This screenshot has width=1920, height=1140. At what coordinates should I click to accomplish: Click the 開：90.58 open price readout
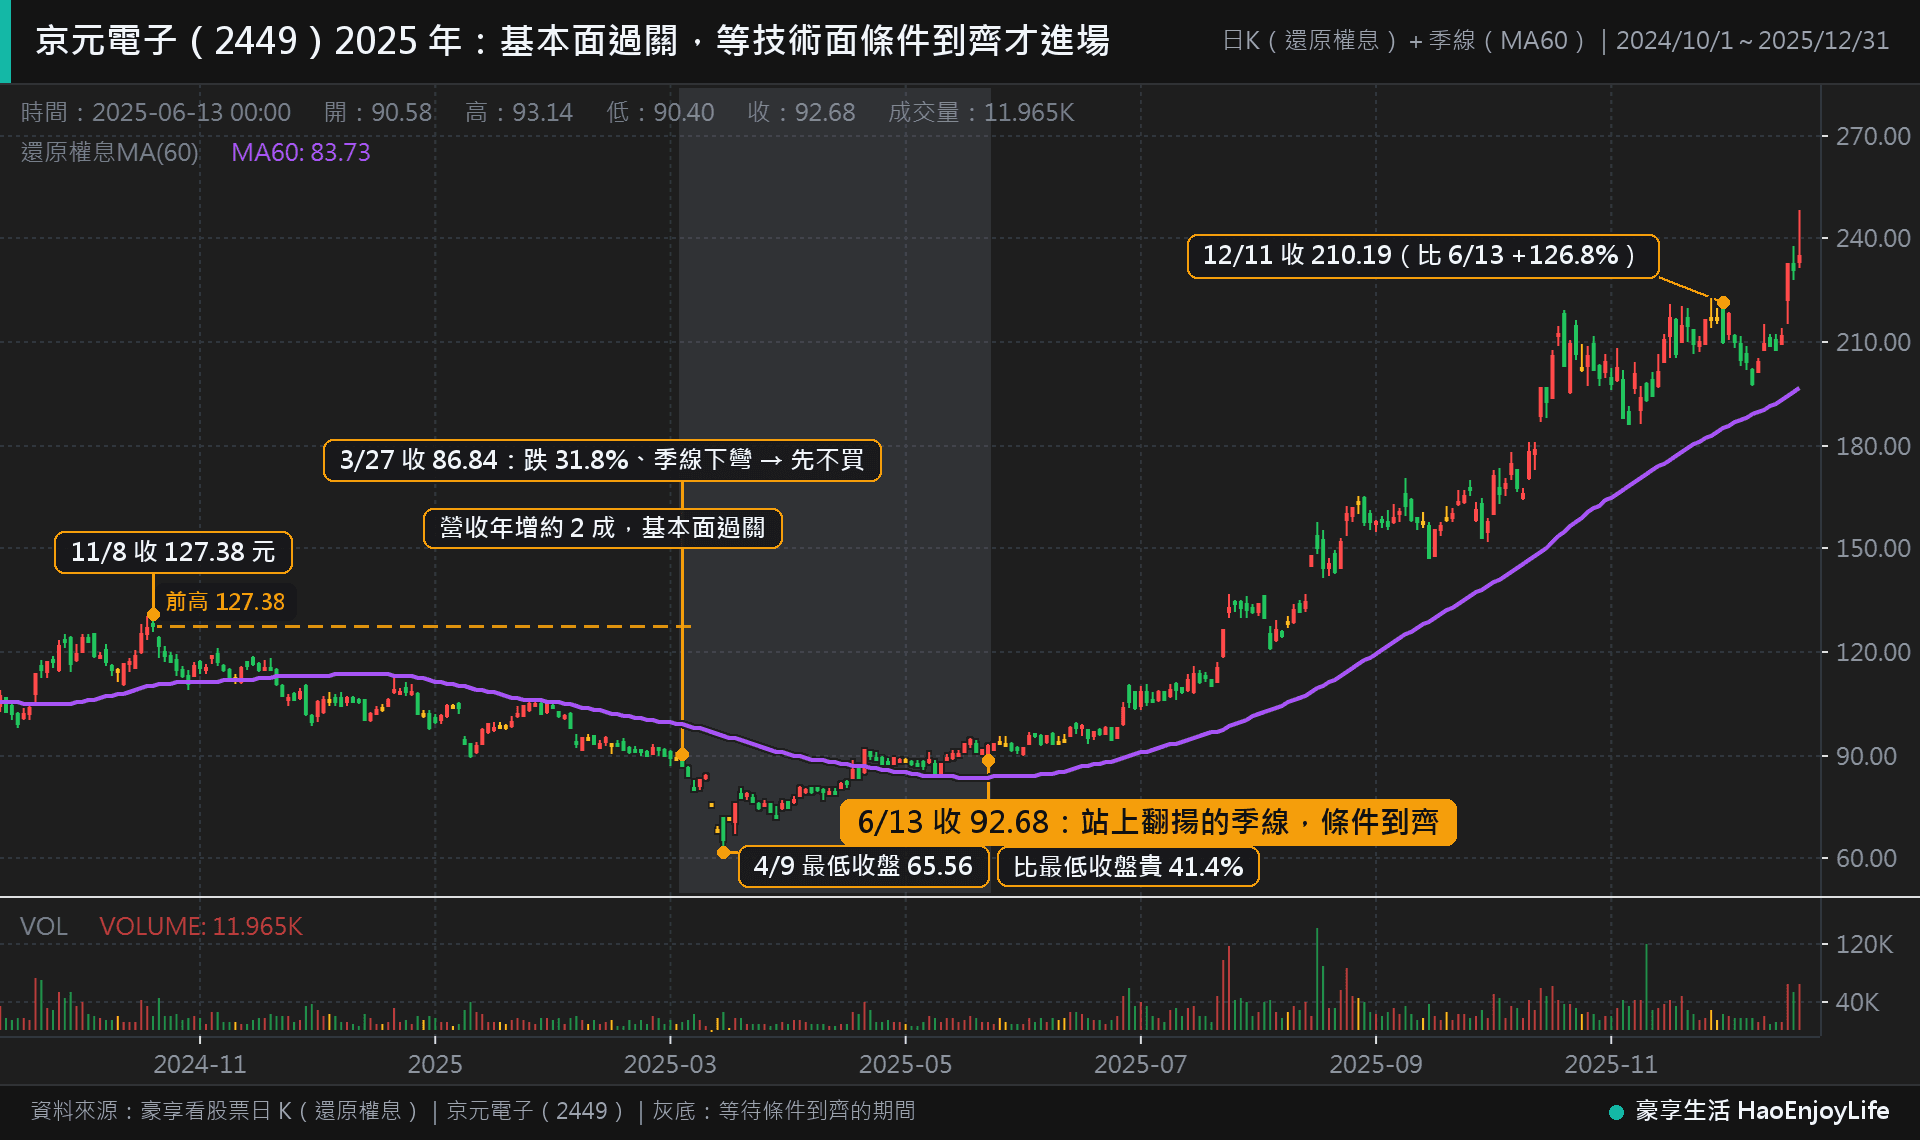[378, 112]
